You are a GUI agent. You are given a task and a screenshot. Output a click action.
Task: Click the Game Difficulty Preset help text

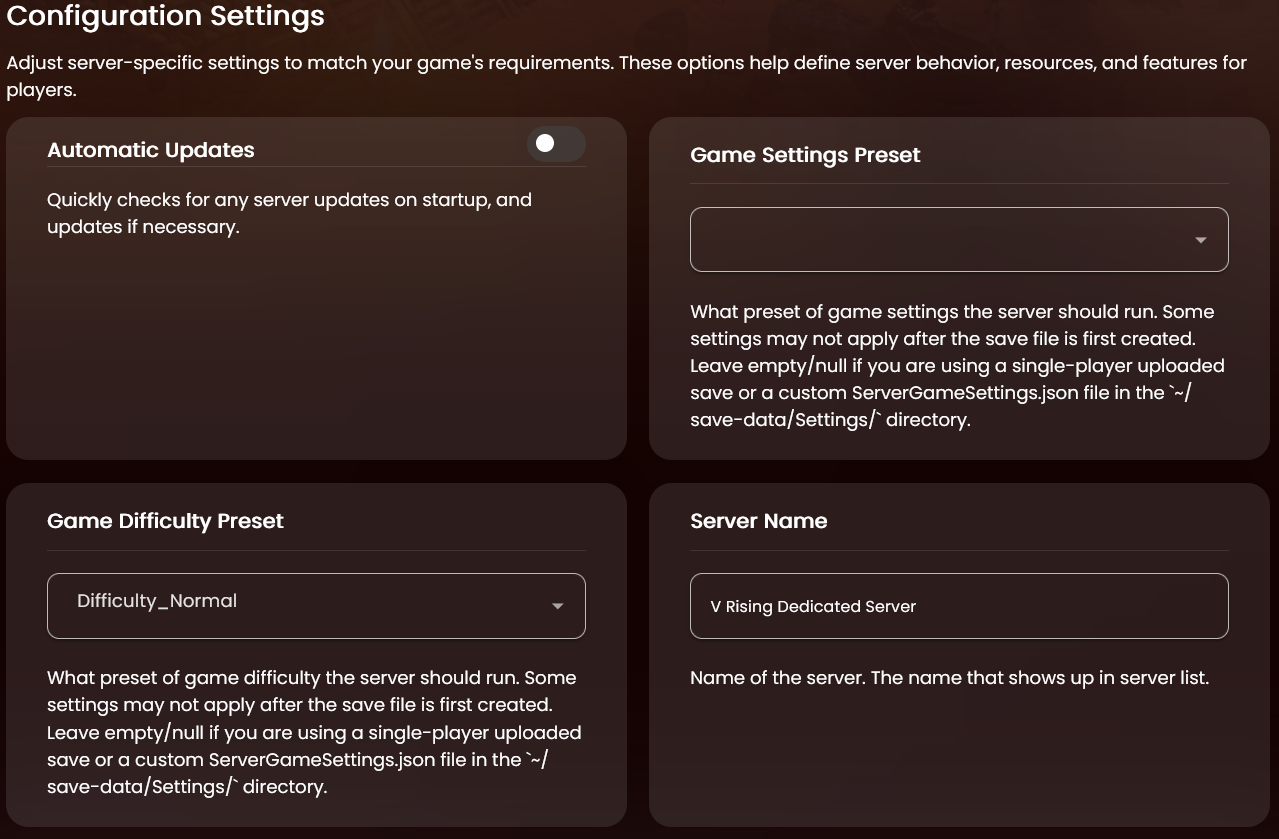[x=314, y=732]
